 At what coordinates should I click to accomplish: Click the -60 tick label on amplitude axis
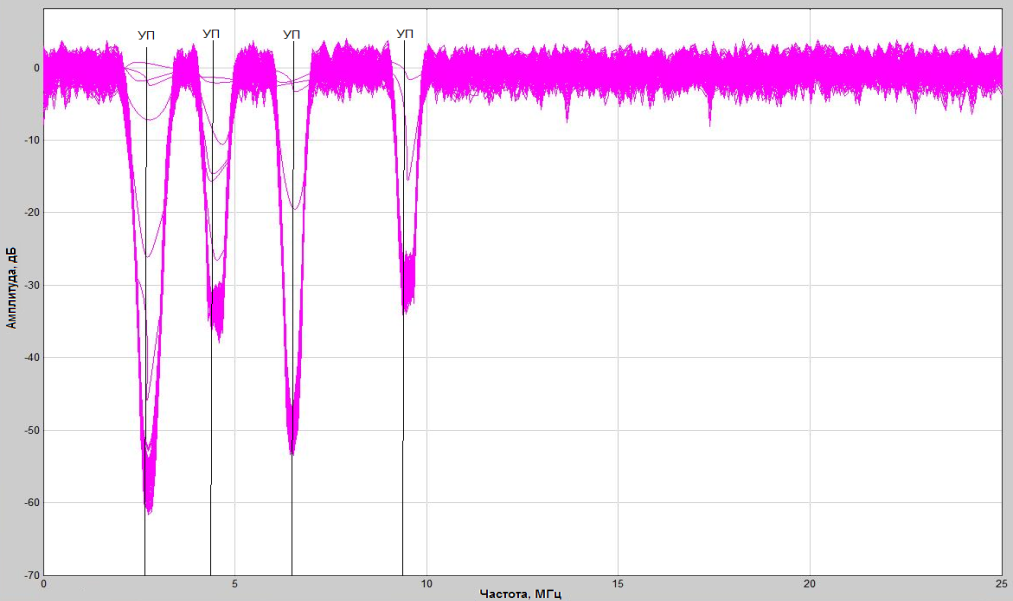[30, 503]
